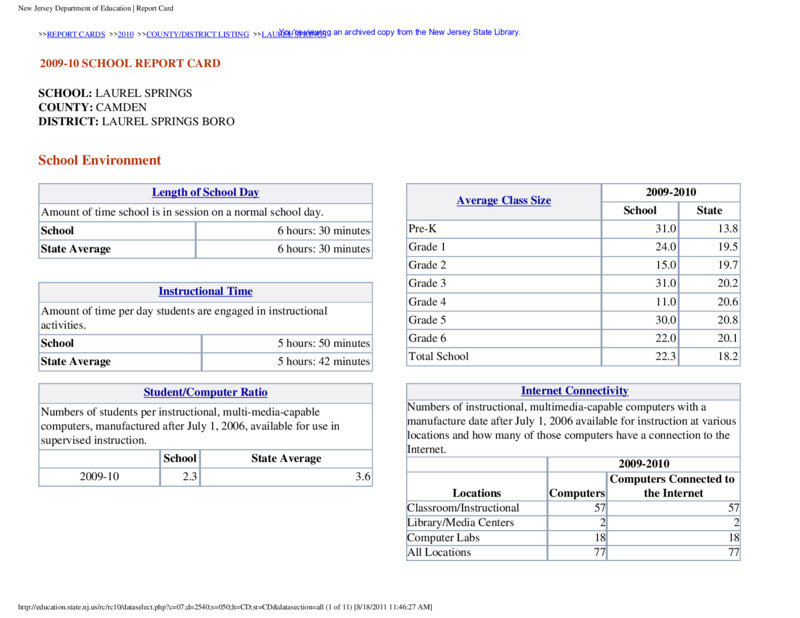Select the state average ratio '3.6'

(363, 477)
